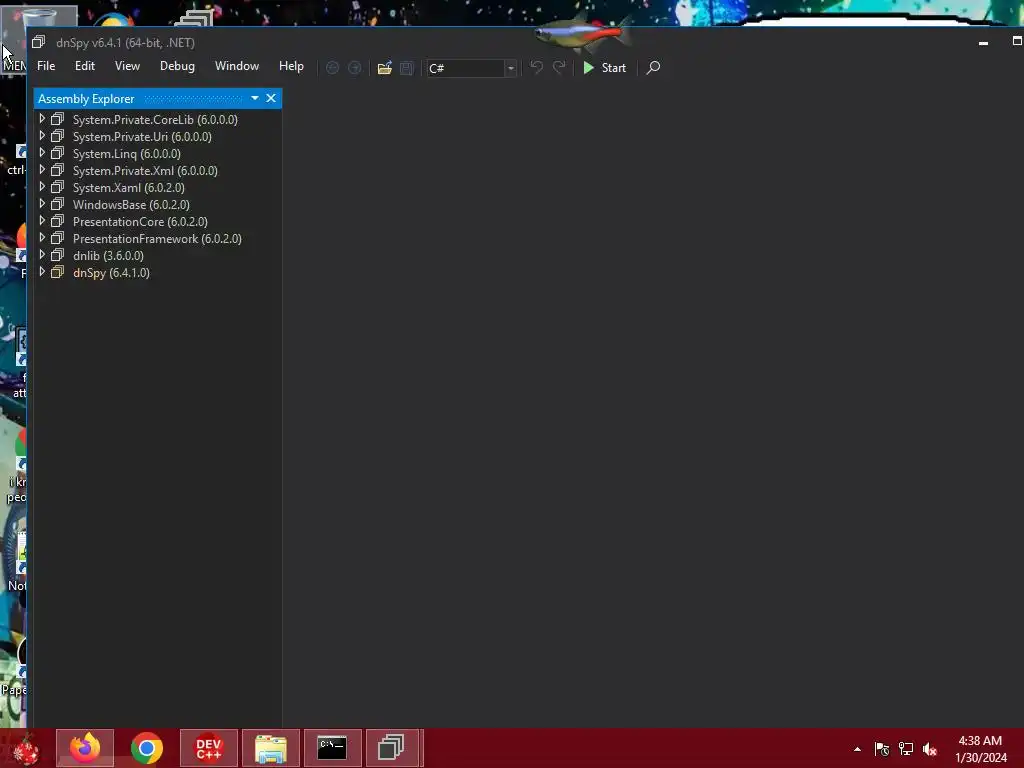1024x768 pixels.
Task: Click the dnSpy title bar app icon
Action: pos(39,42)
